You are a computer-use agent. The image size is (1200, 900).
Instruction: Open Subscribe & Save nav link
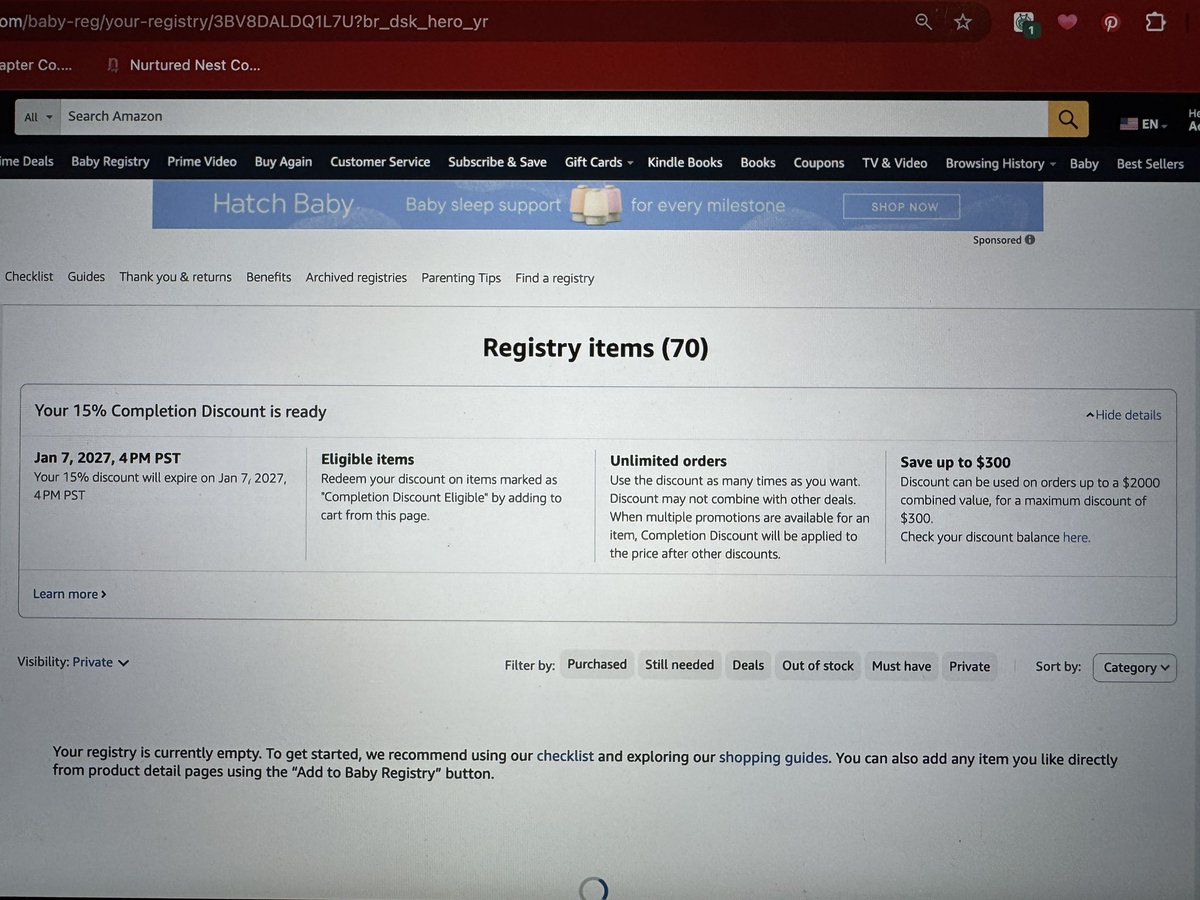[x=497, y=161]
